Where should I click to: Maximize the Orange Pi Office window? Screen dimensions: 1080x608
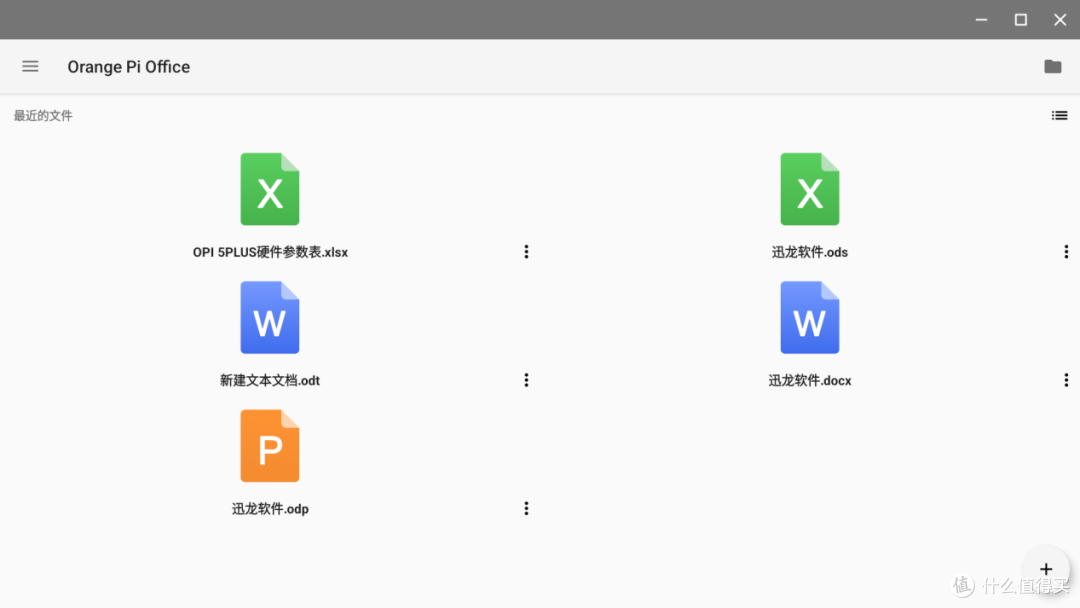coord(1021,20)
